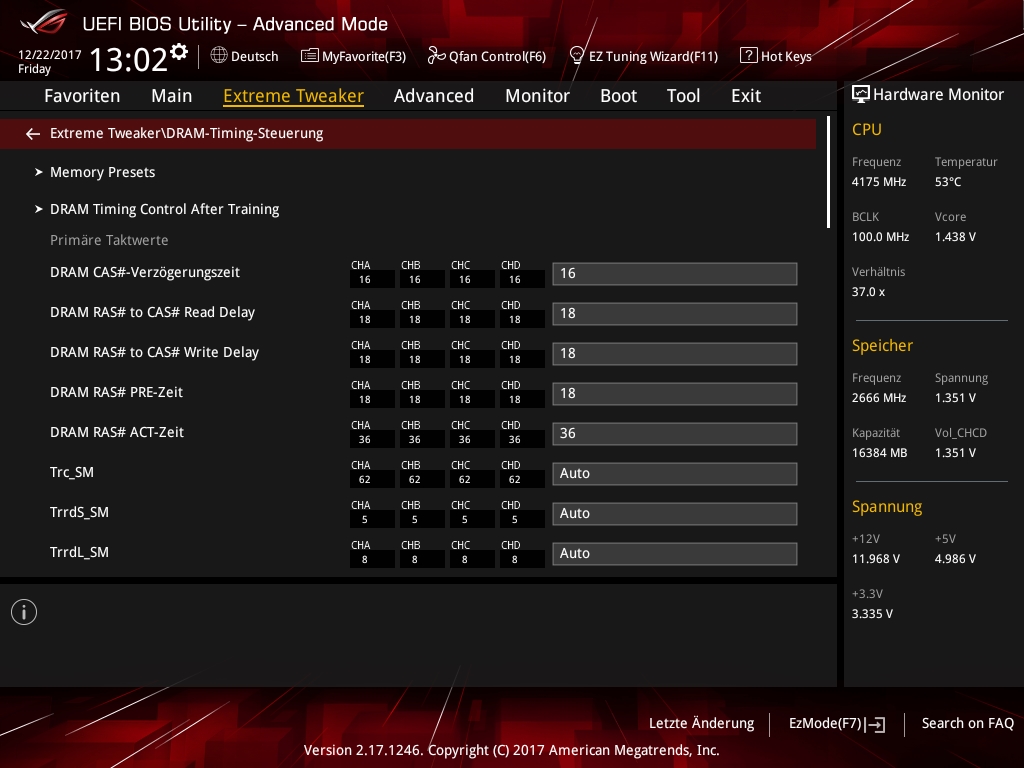This screenshot has width=1024, height=768.
Task: Click DRAM RAS# to CAS# Write Delay field
Action: [675, 353]
